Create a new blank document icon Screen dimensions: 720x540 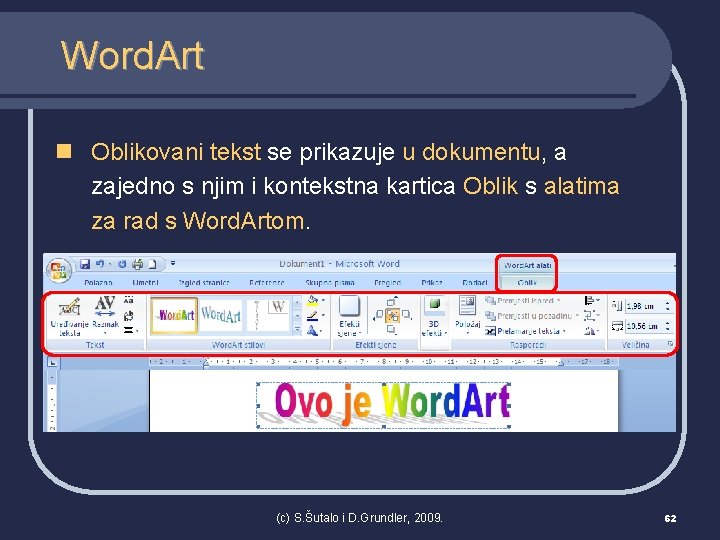(x=152, y=264)
